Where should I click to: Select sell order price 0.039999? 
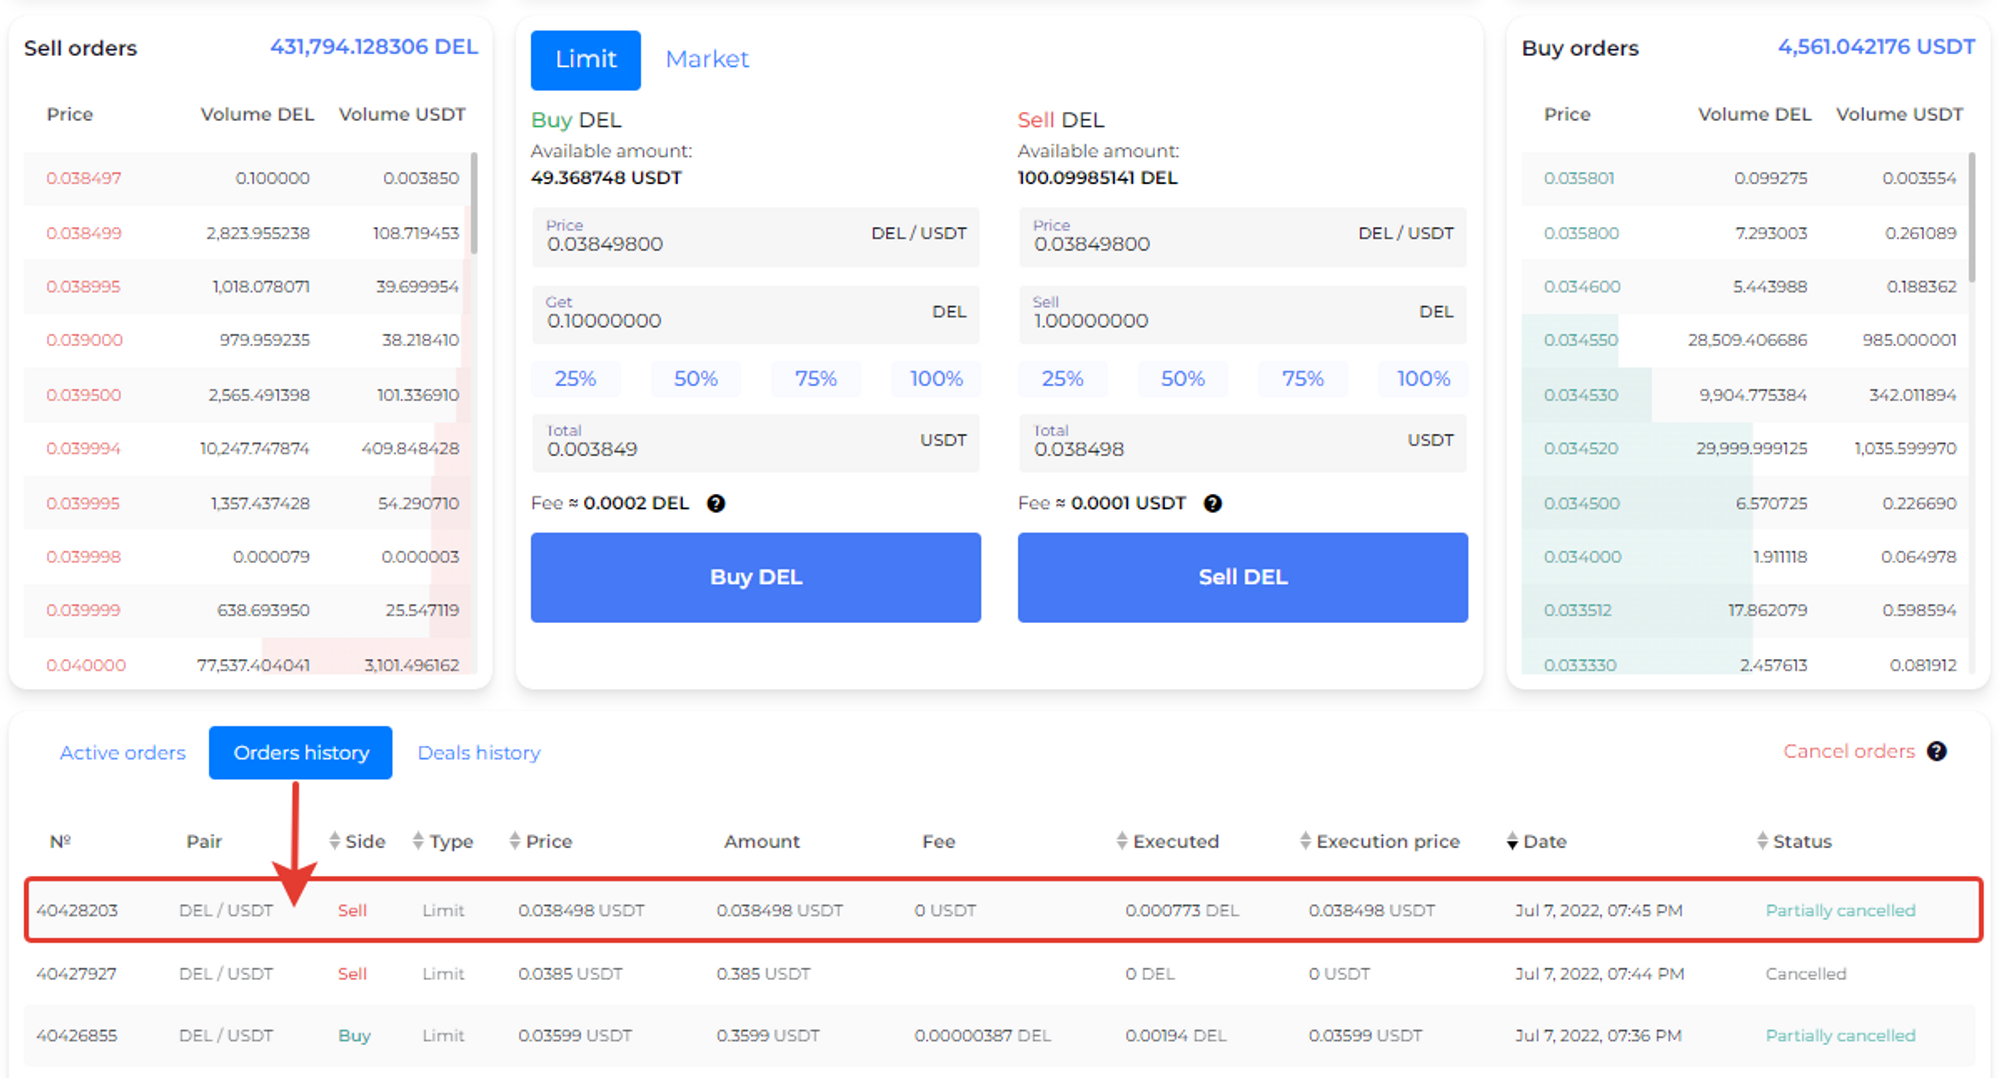tap(83, 610)
